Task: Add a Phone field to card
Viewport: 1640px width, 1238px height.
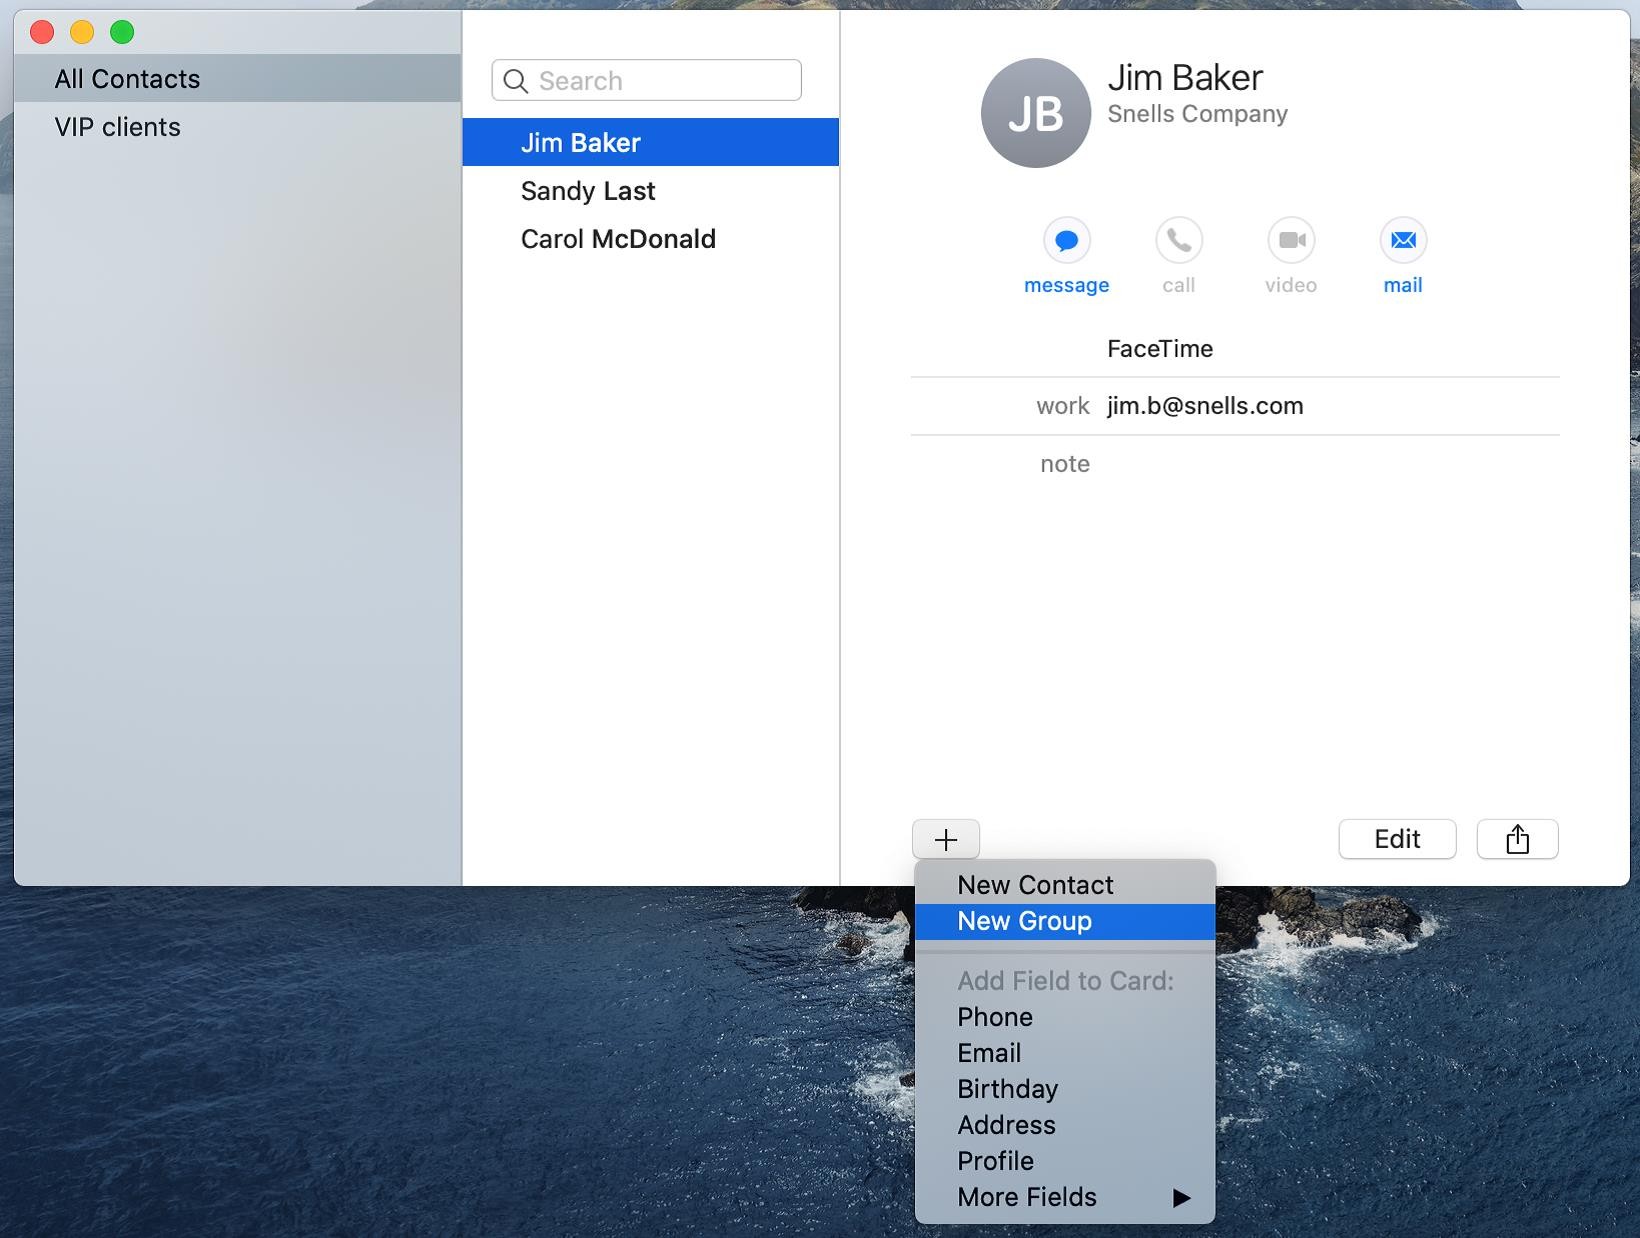Action: pyautogui.click(x=1065, y=1017)
